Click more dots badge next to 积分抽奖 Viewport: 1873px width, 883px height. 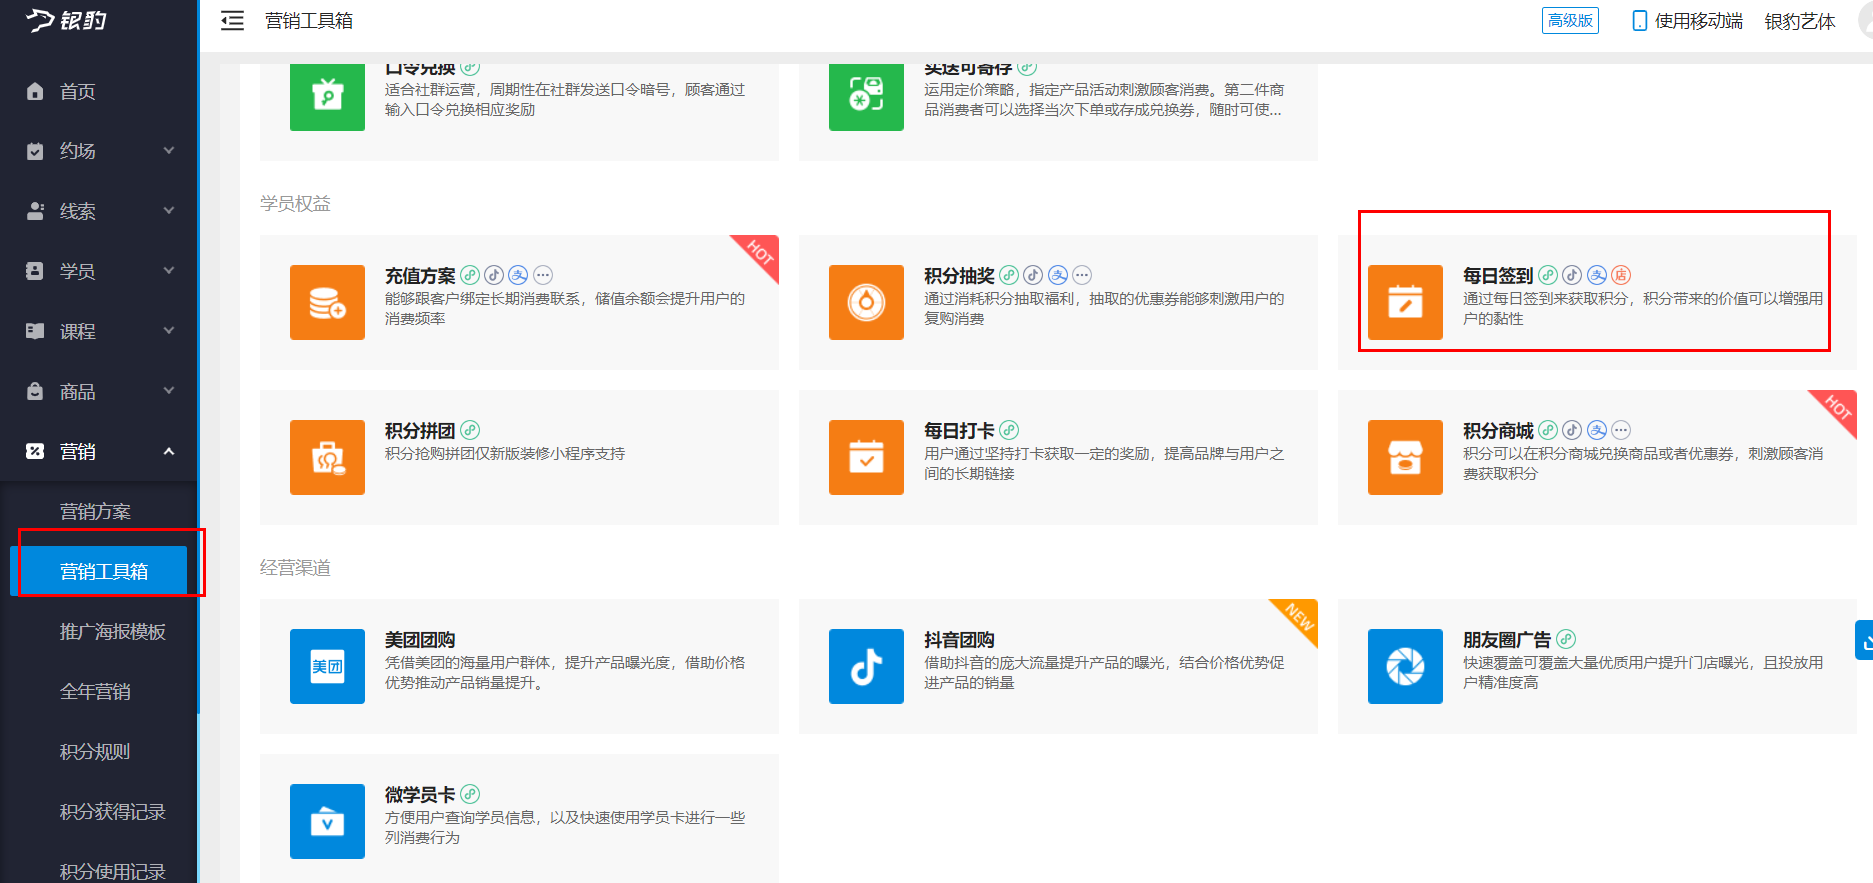(x=1082, y=275)
